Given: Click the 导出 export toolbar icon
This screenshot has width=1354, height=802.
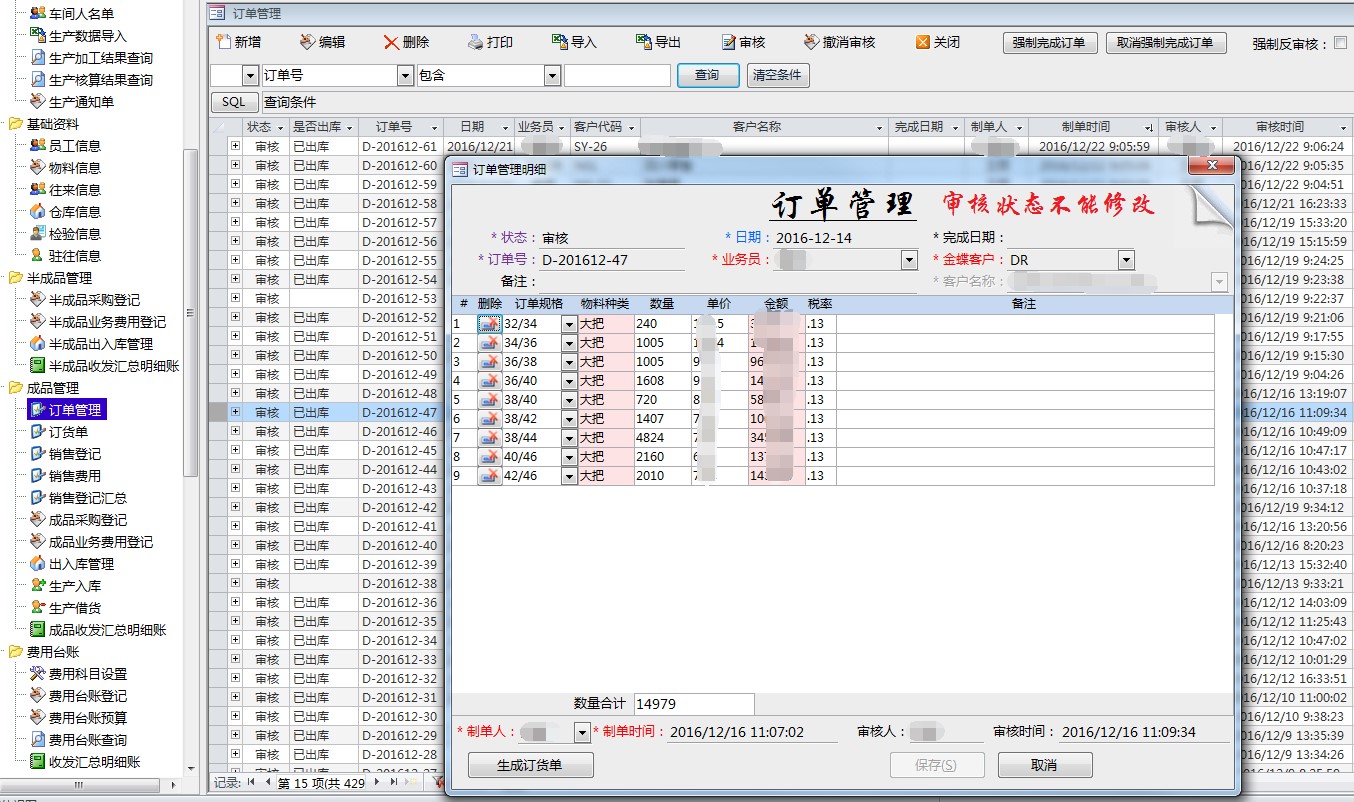Looking at the screenshot, I should 644,42.
